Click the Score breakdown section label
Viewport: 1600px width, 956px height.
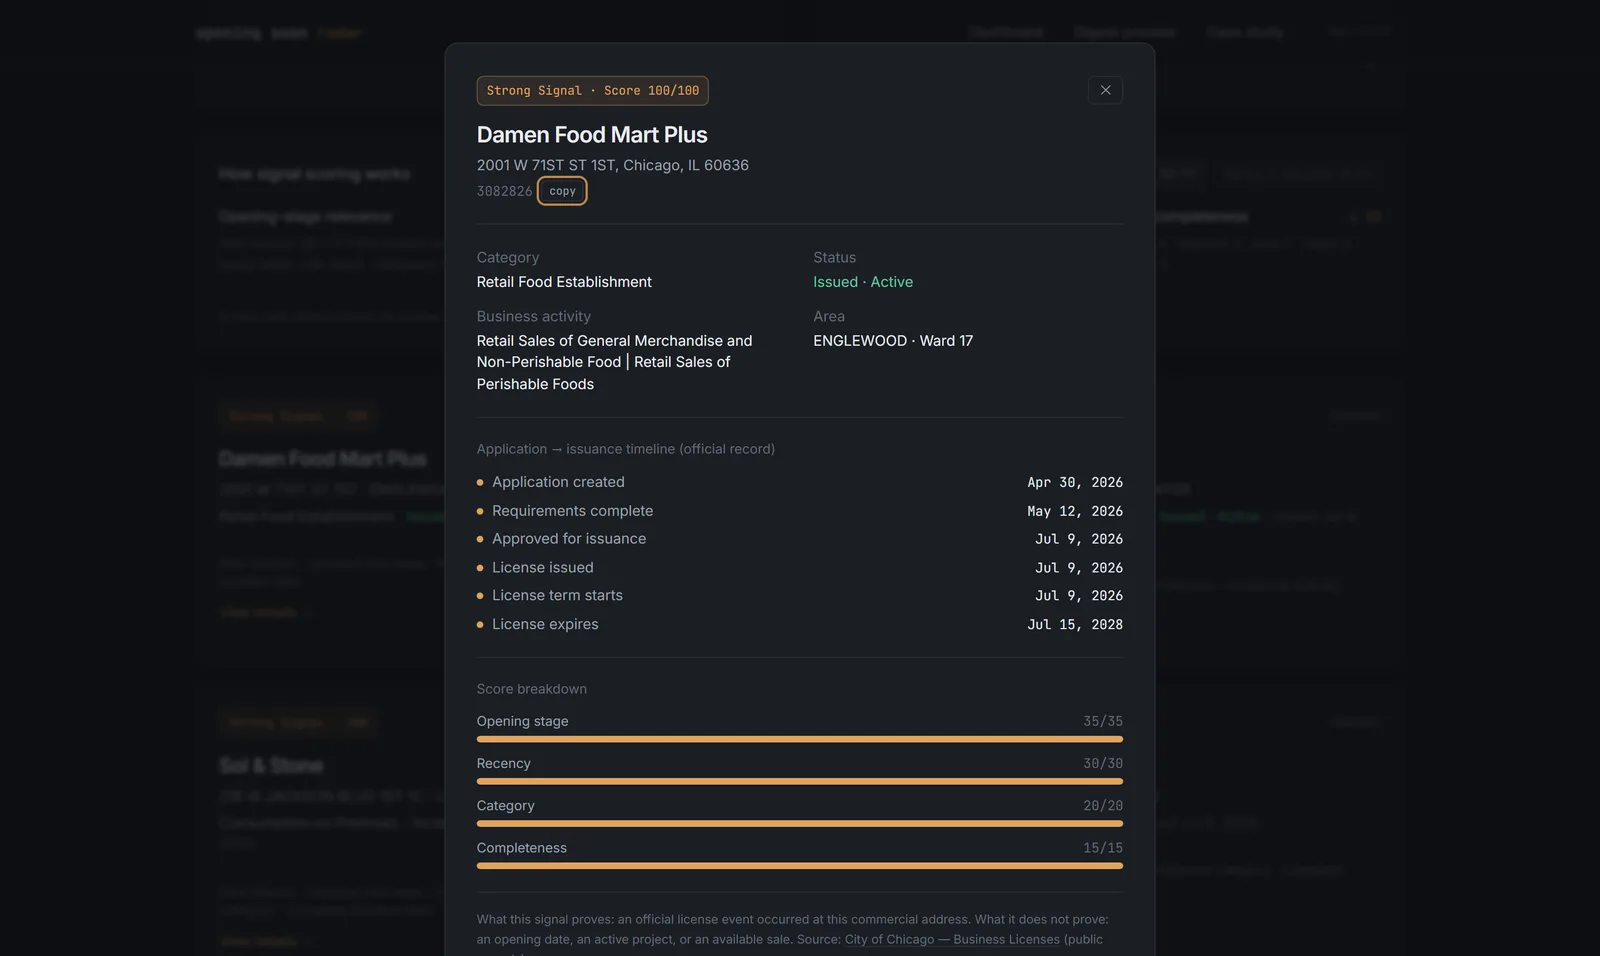click(532, 689)
